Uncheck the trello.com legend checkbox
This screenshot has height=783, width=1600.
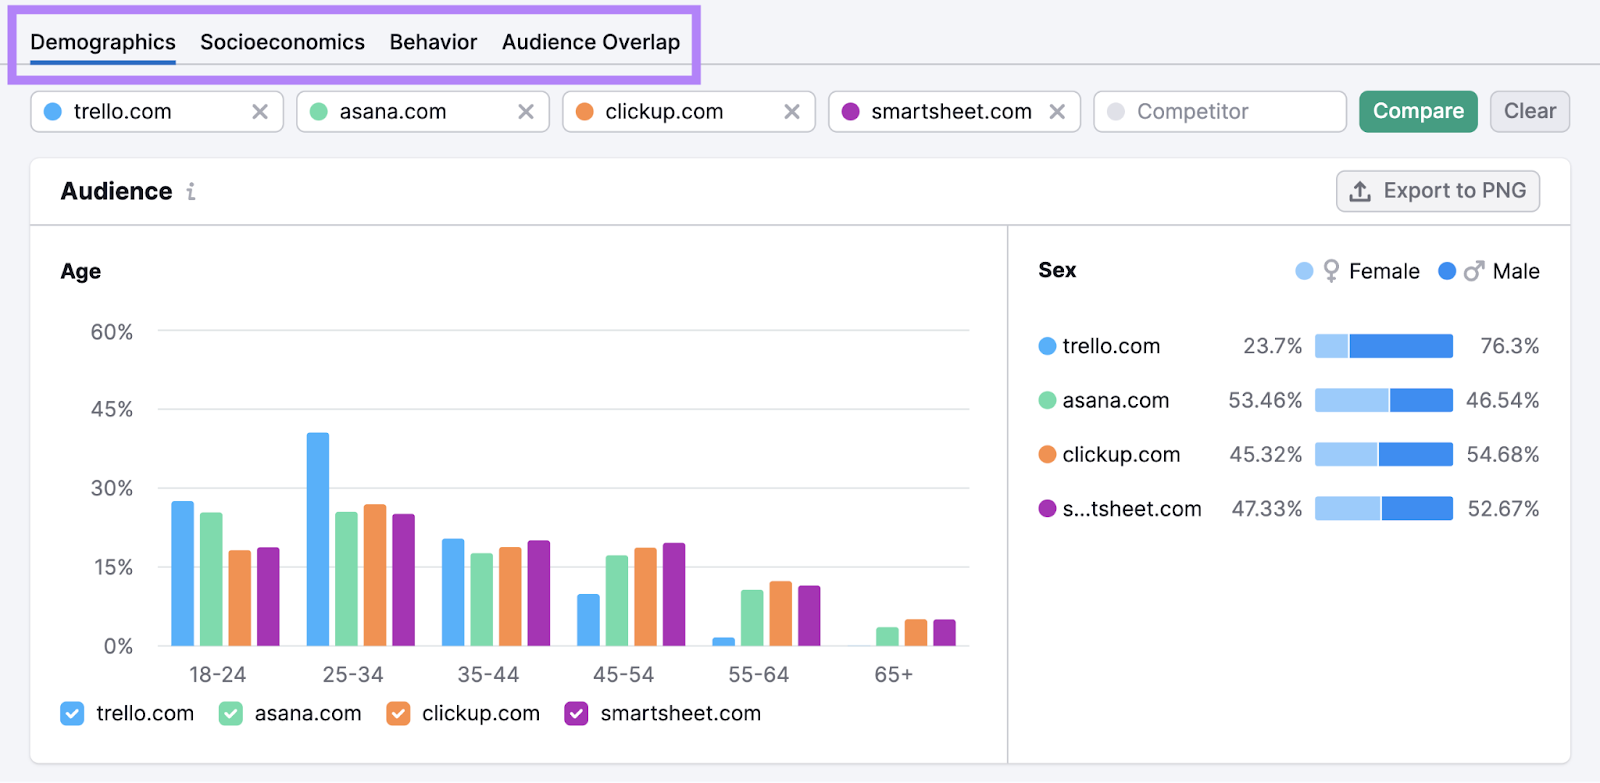(x=72, y=713)
